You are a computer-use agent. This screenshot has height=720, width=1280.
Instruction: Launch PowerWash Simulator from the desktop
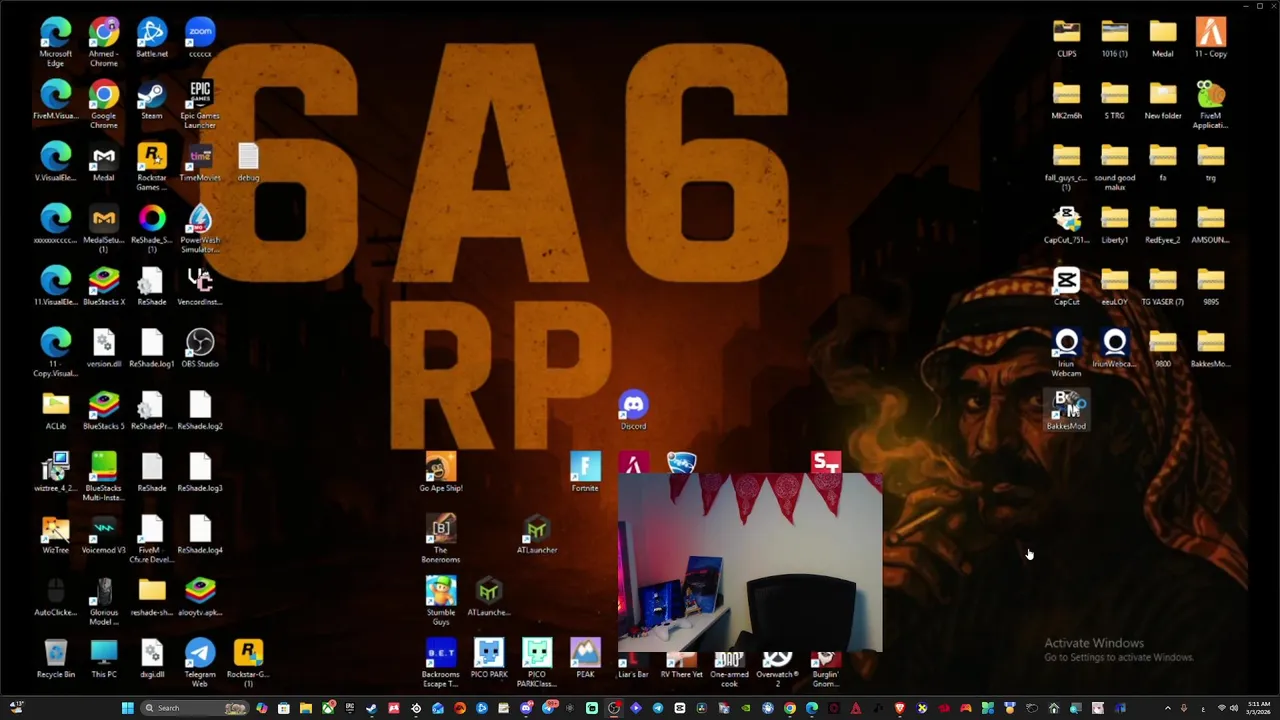point(200,228)
